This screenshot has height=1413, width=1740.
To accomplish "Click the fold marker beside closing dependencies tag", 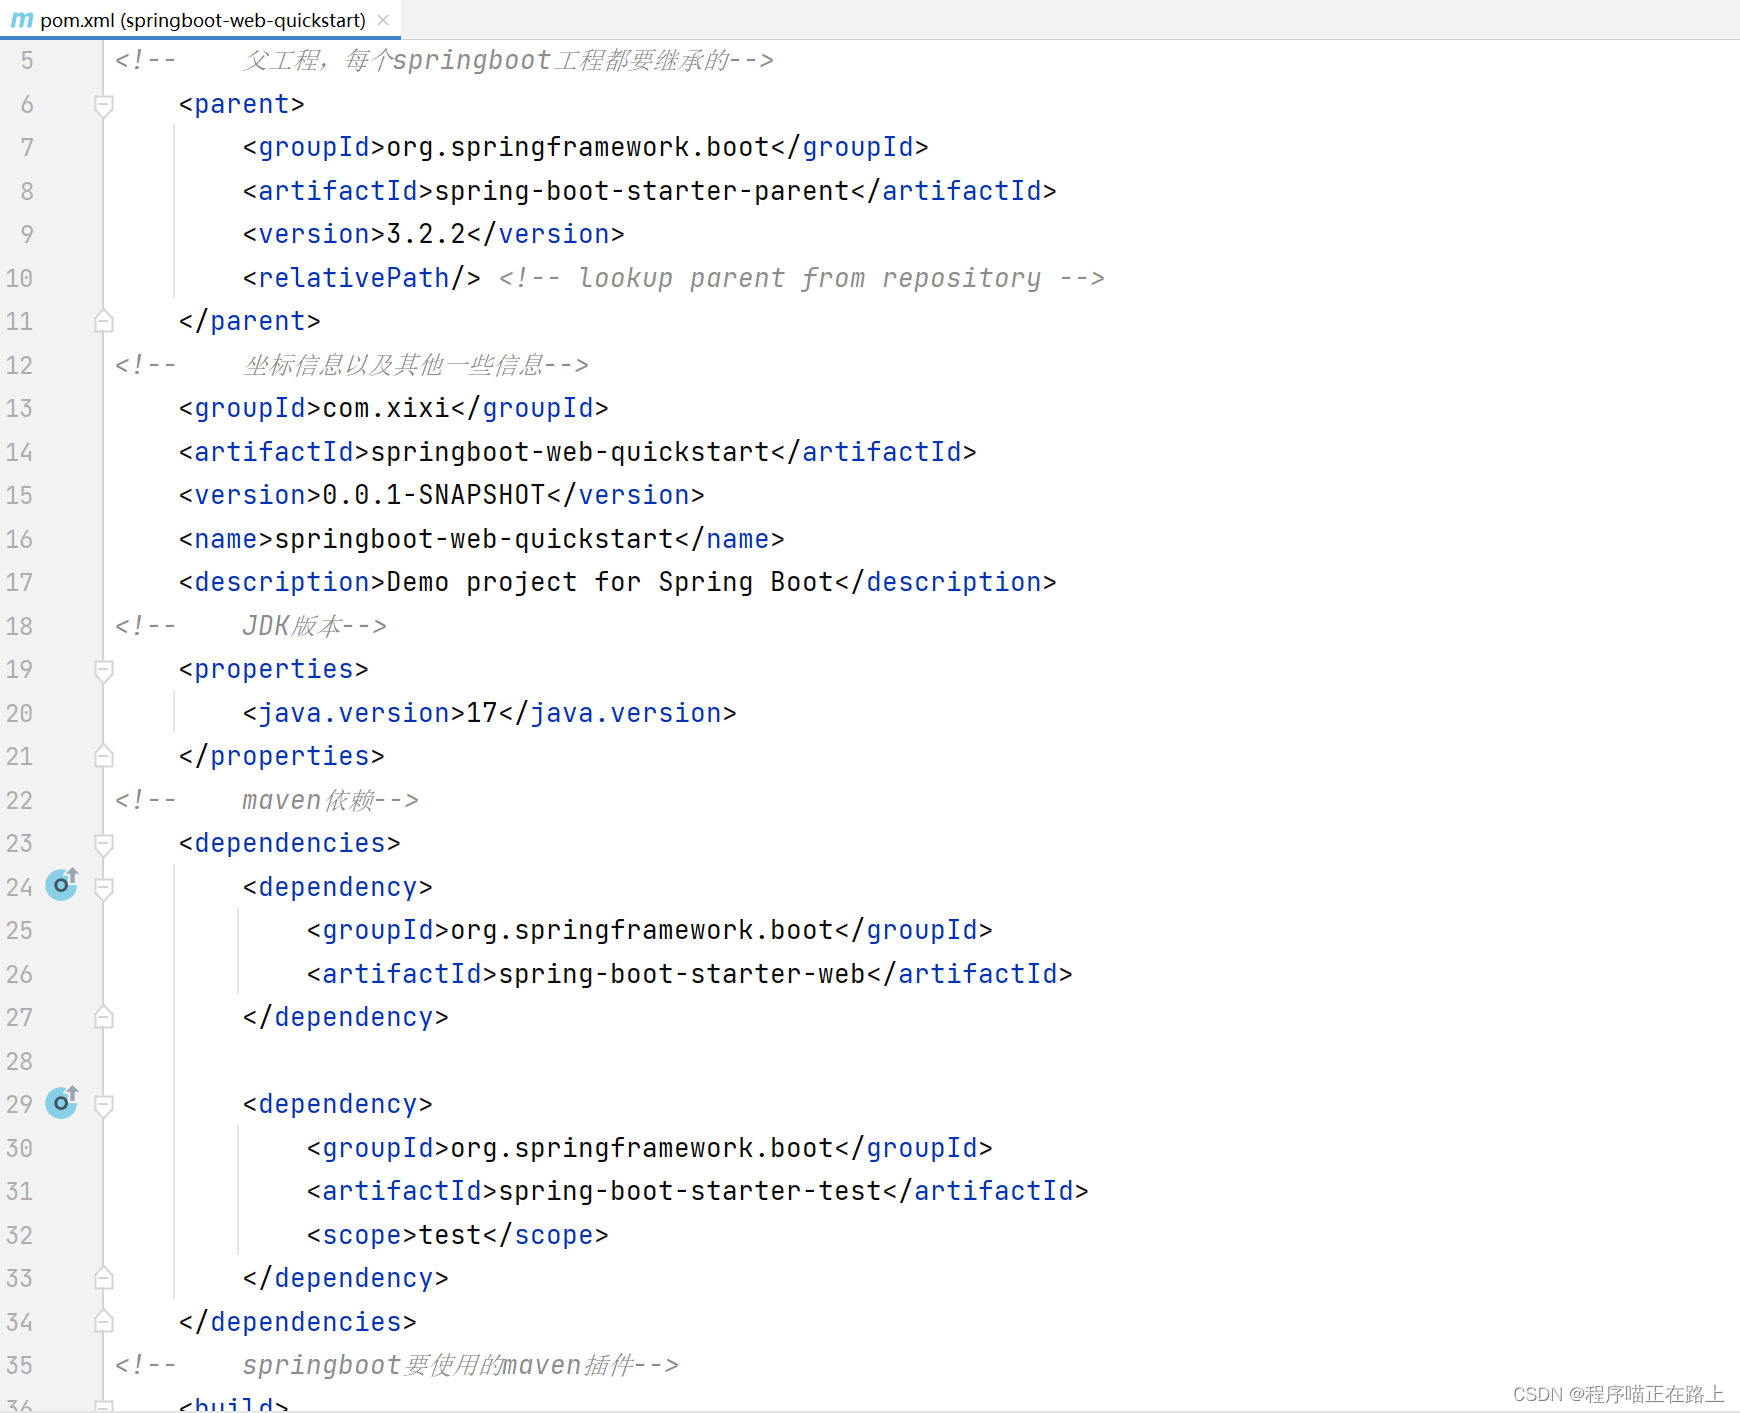I will (103, 1322).
